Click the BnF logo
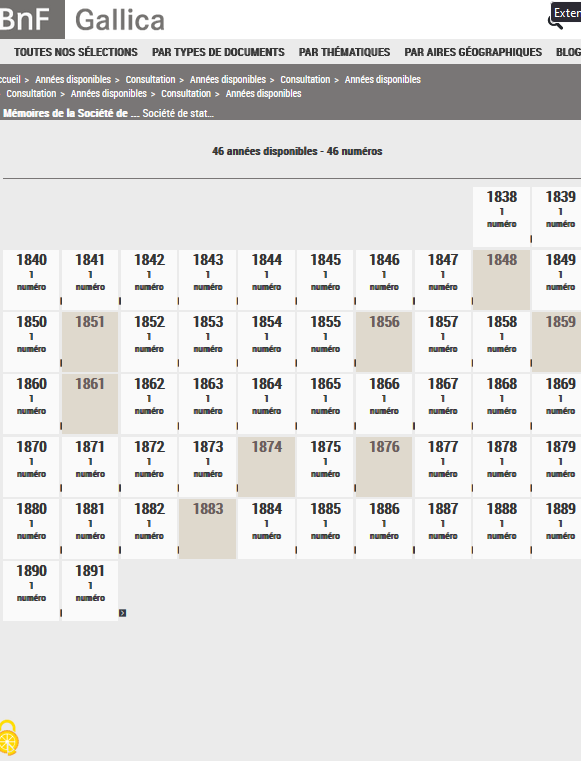The width and height of the screenshot is (581, 761). pyautogui.click(x=31, y=19)
